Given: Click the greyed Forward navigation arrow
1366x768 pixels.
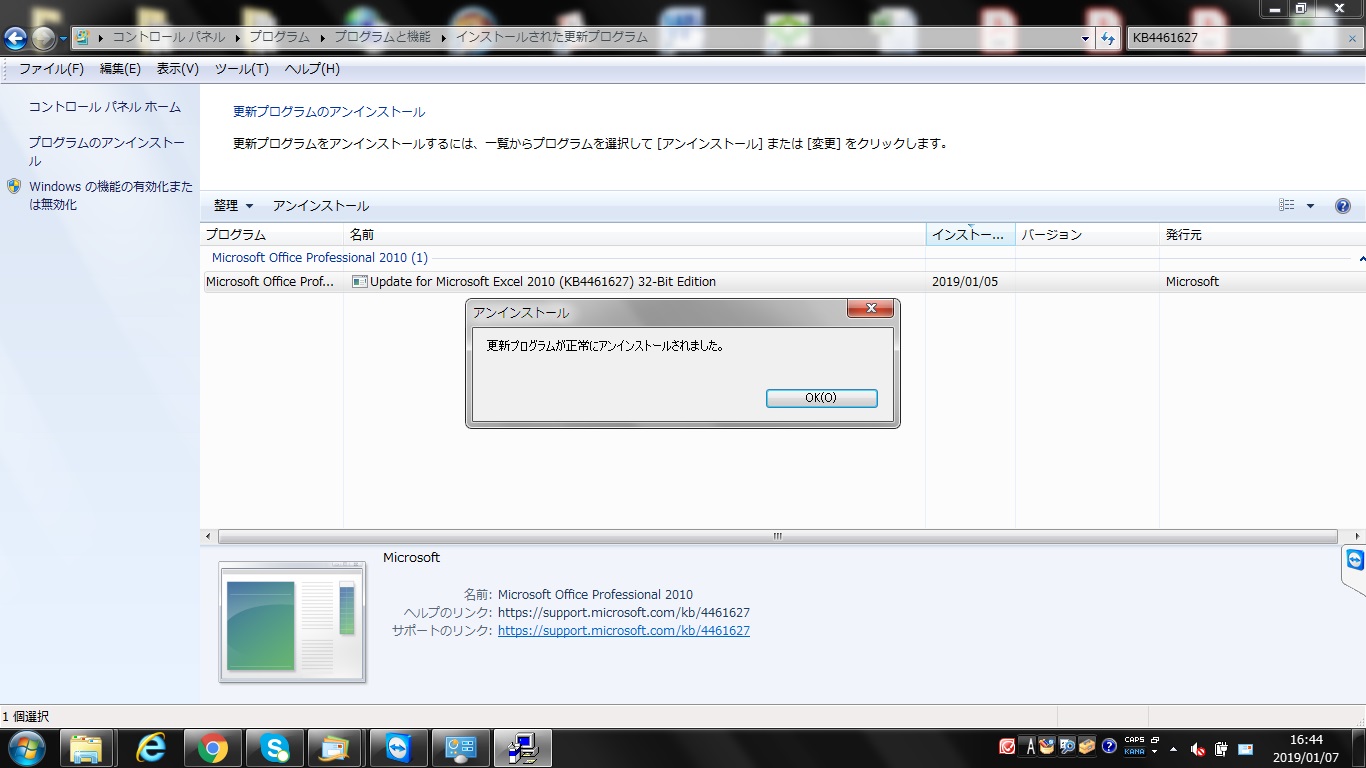Looking at the screenshot, I should click(43, 38).
